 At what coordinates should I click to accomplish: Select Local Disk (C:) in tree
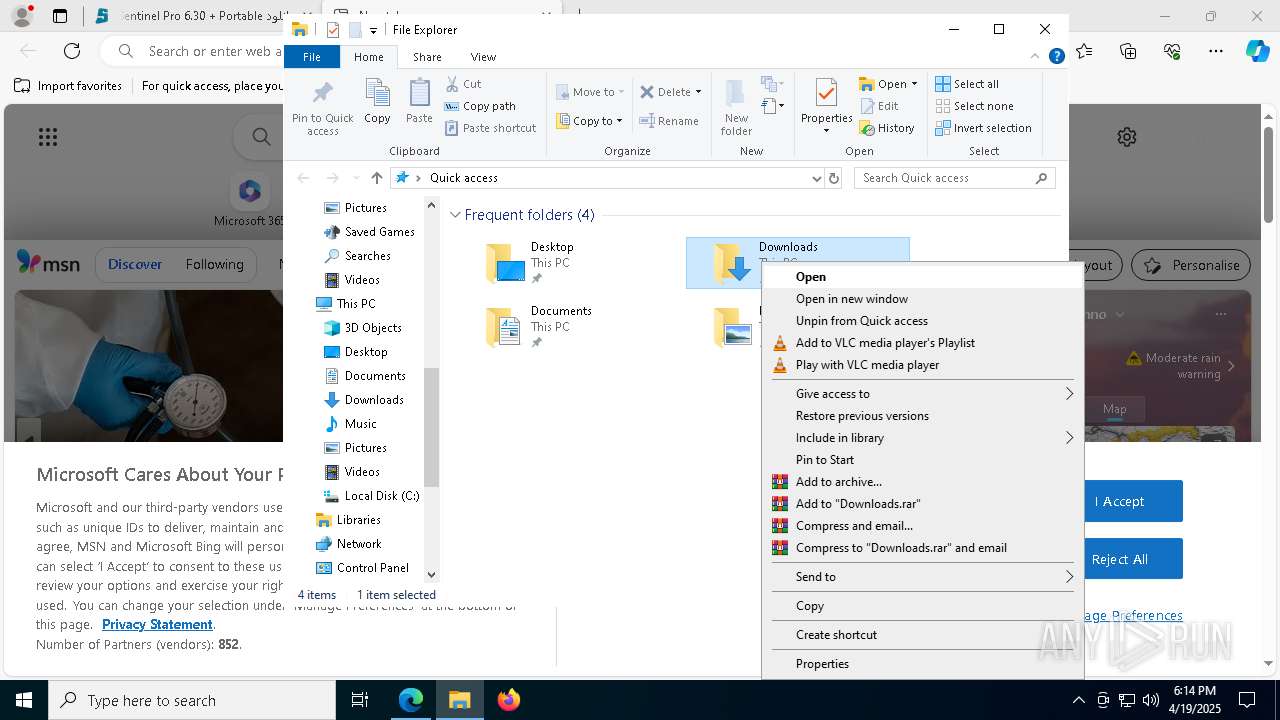pos(371,496)
